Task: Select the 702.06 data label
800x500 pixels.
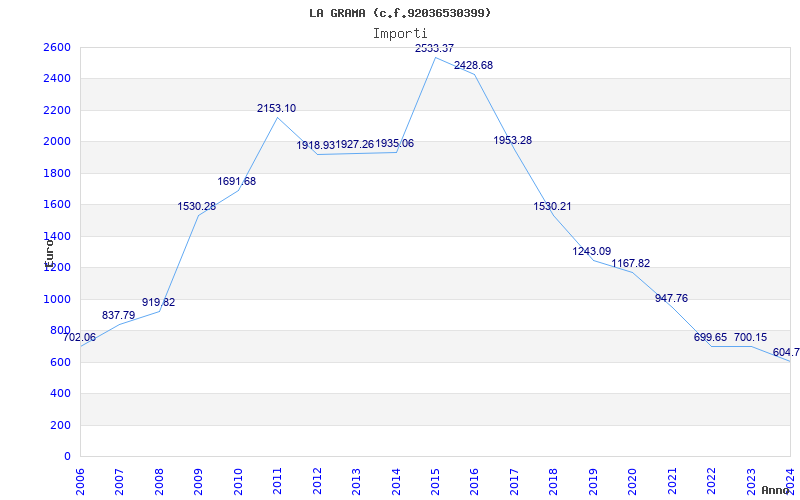Action: click(79, 337)
